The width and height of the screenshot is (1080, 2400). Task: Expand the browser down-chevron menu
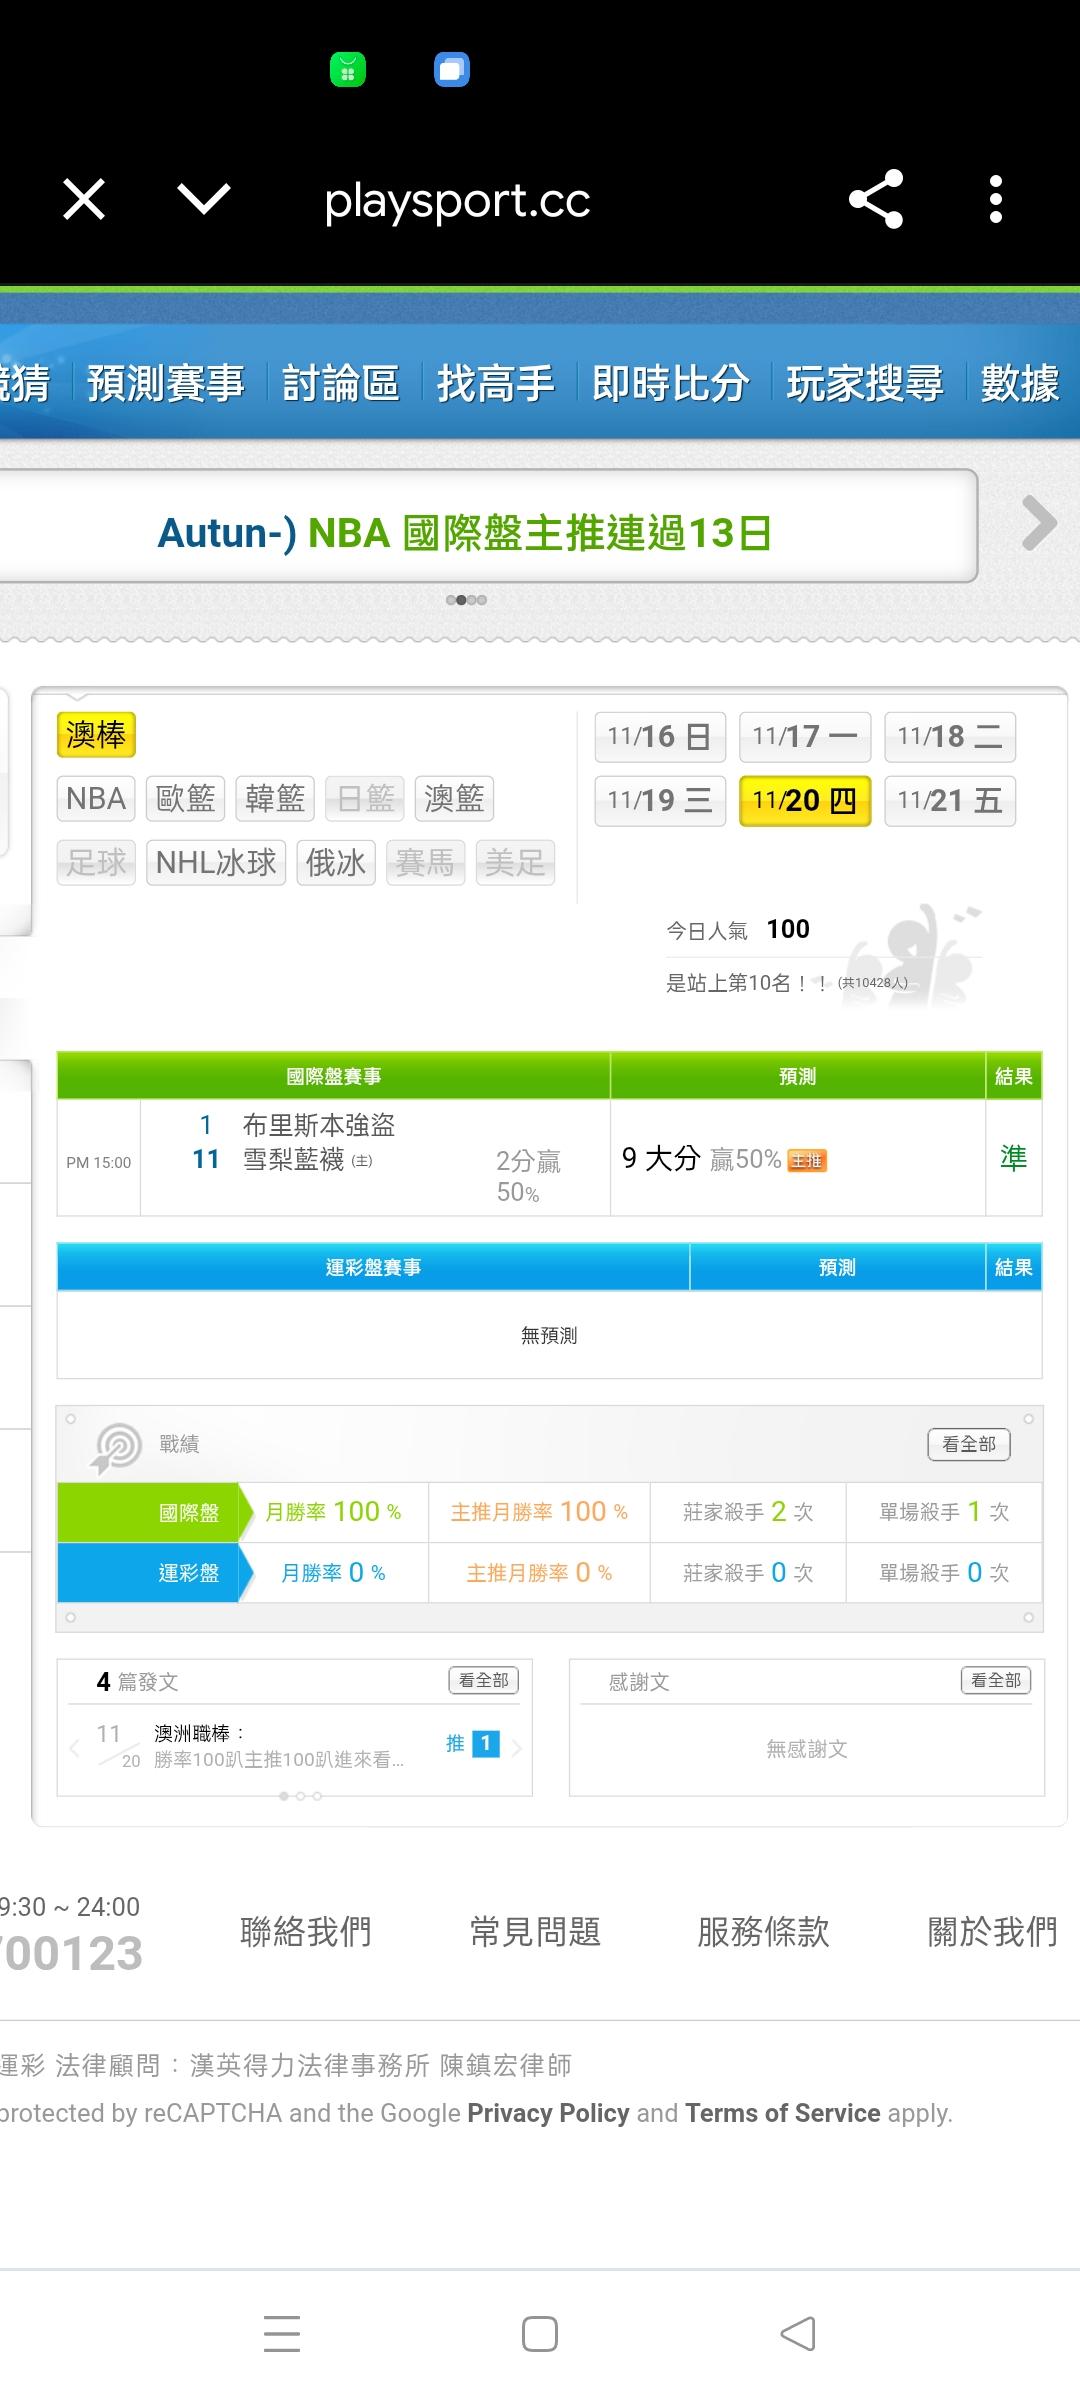204,199
